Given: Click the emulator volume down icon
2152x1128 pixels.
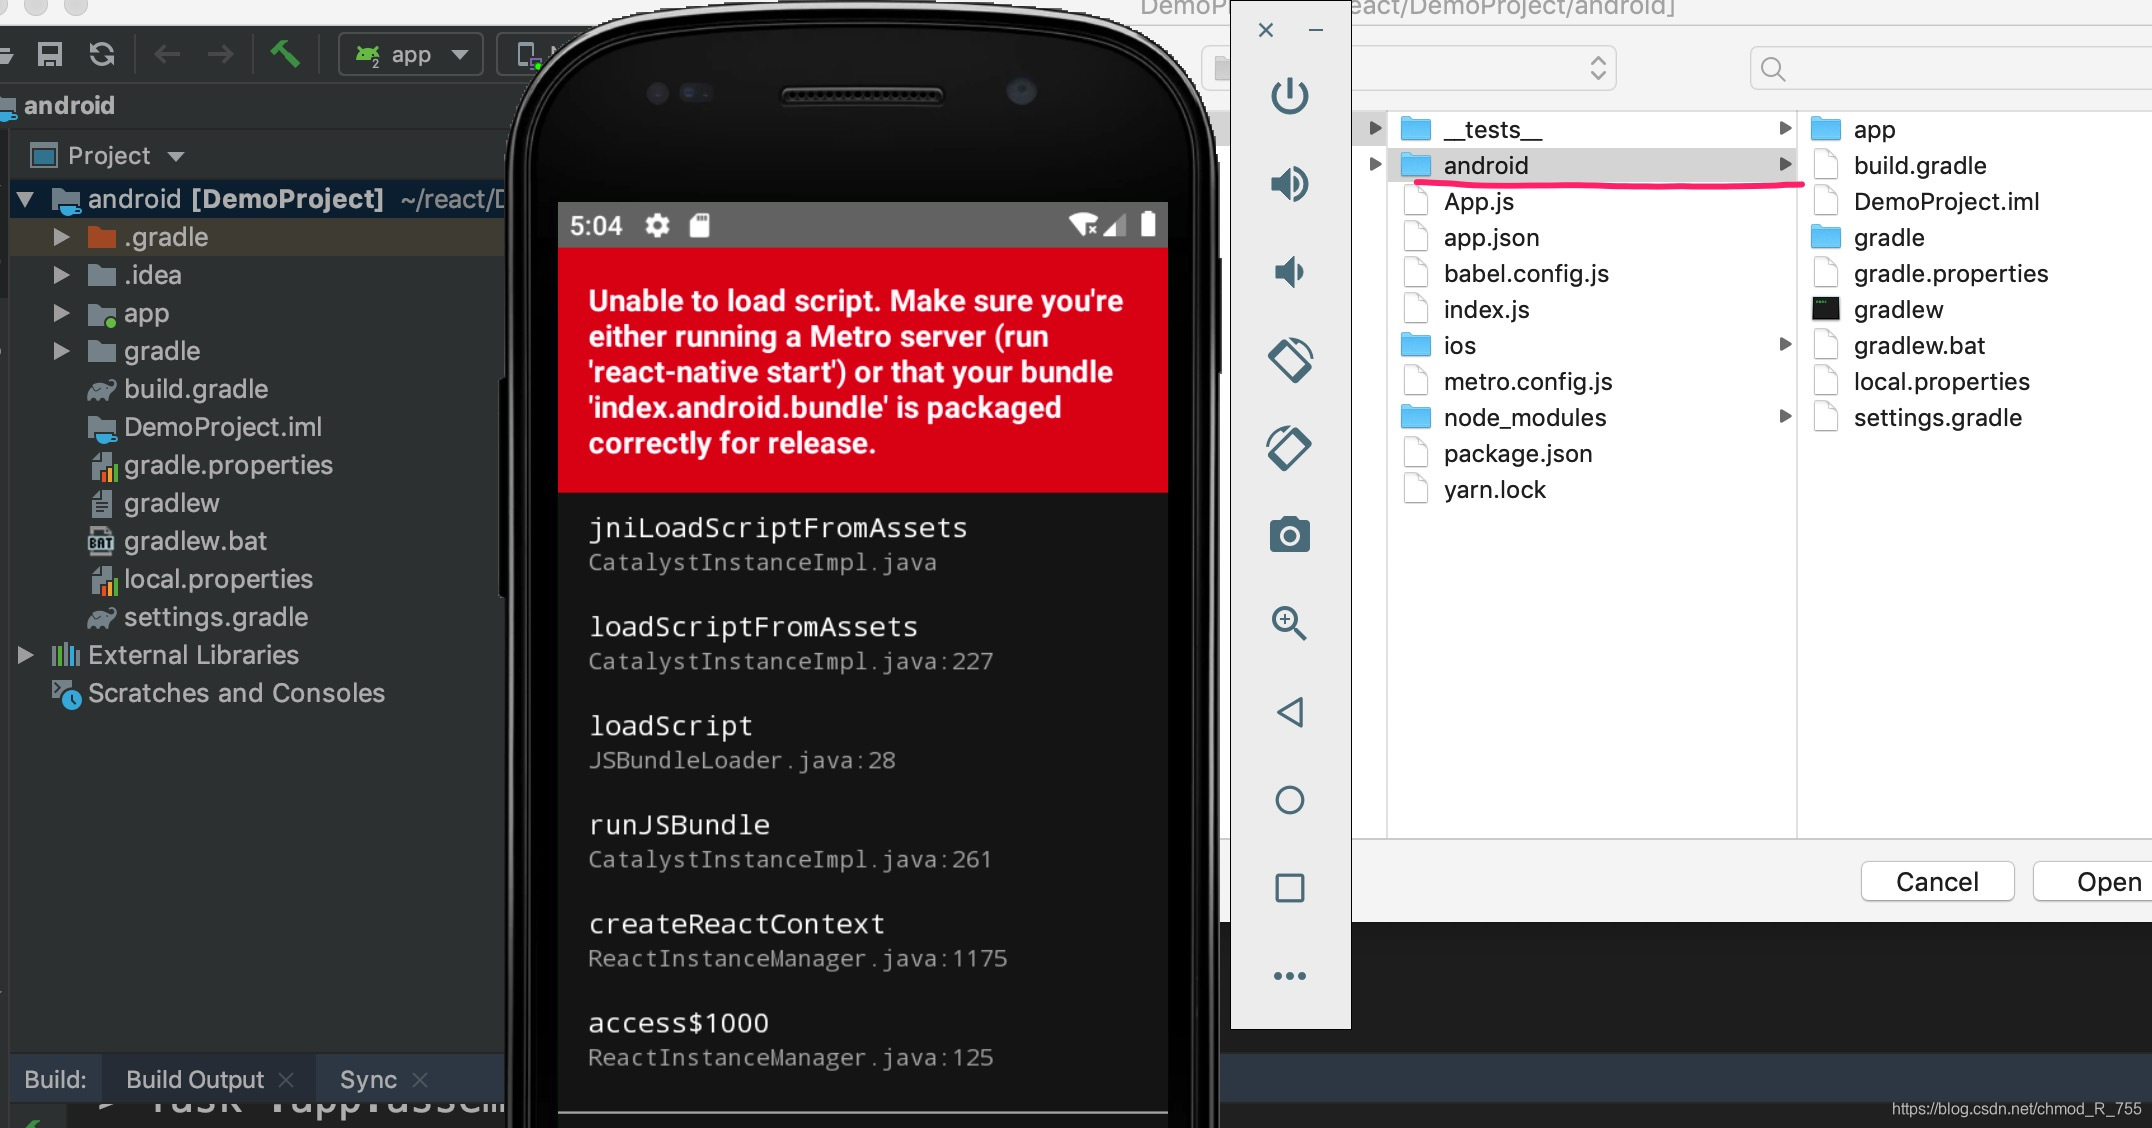Looking at the screenshot, I should [1289, 272].
